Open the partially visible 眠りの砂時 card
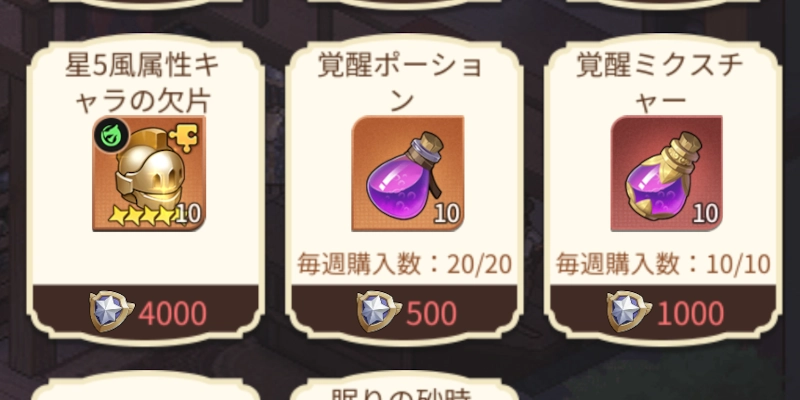The width and height of the screenshot is (800, 400). tap(404, 386)
